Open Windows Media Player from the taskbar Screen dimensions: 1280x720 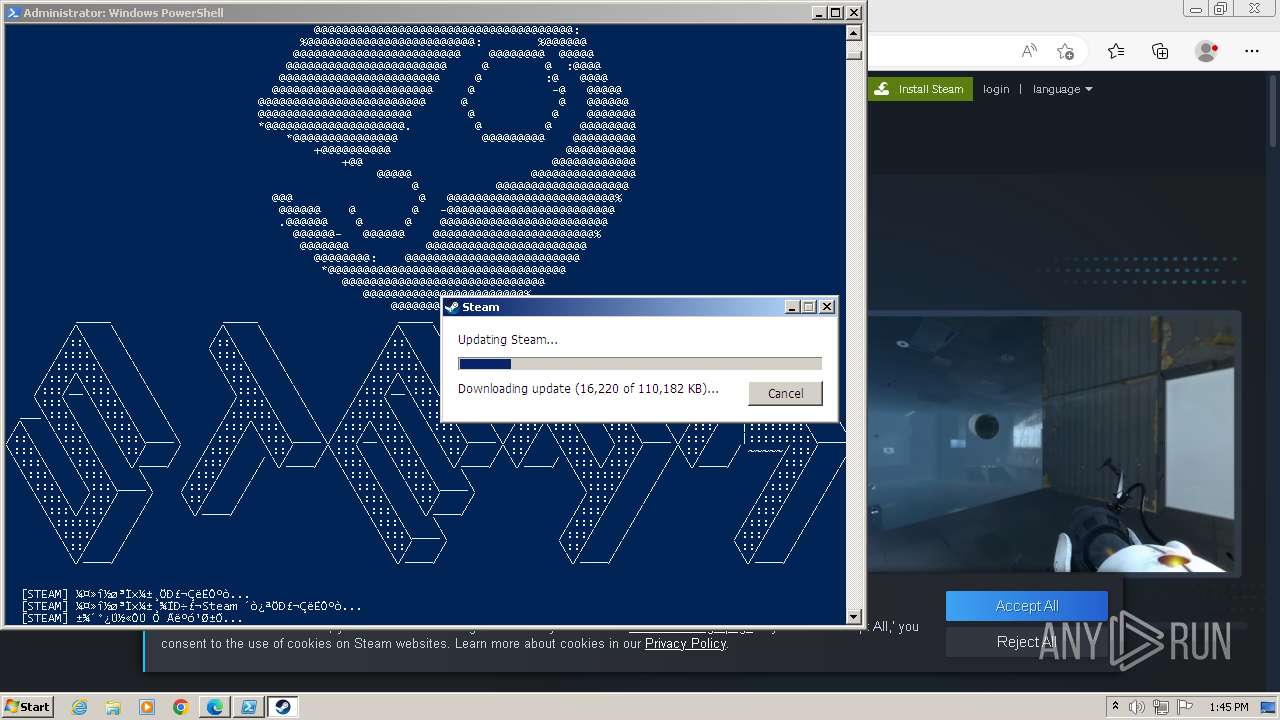(x=147, y=707)
